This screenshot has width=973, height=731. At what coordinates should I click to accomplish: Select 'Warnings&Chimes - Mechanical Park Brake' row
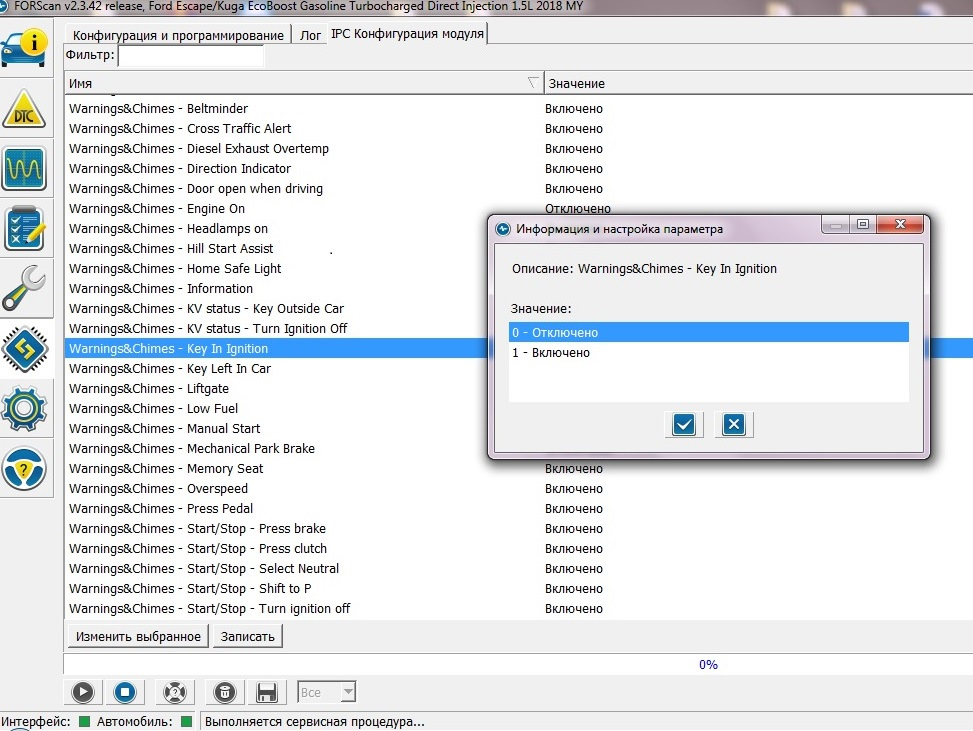pos(276,449)
